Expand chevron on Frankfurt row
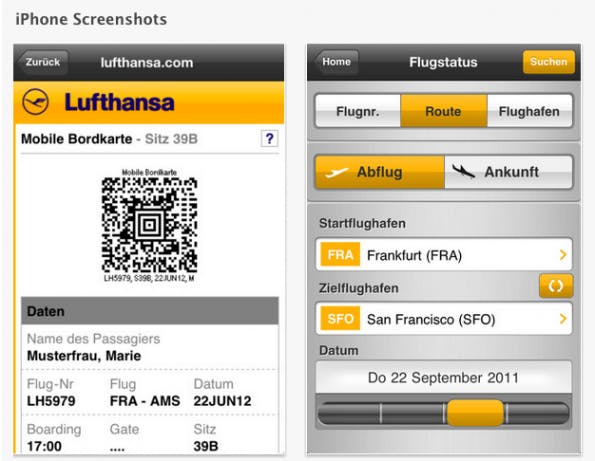This screenshot has height=461, width=595. (563, 255)
